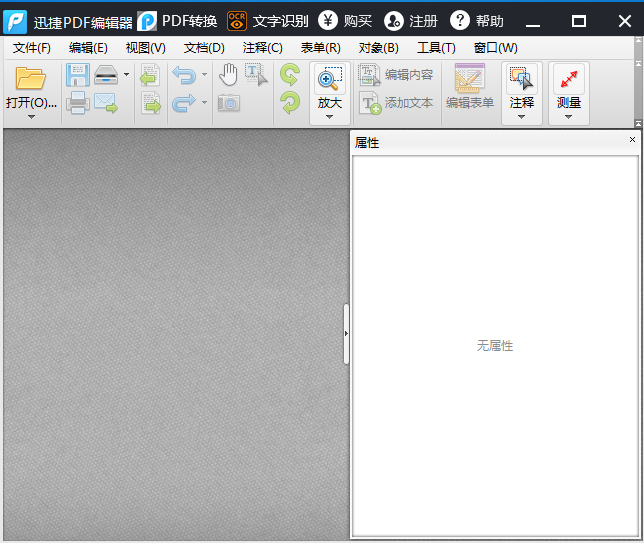
Task: Open the scanner dropdown arrow
Action: (126, 75)
